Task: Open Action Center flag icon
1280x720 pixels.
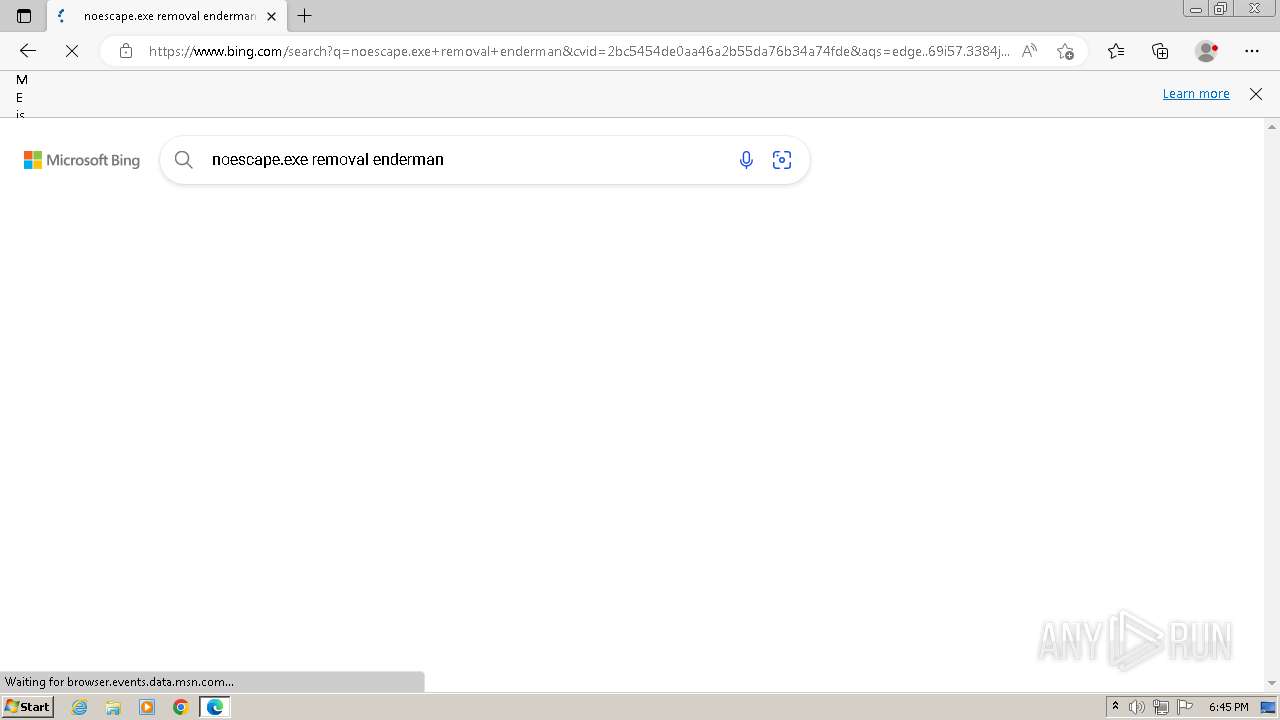Action: pyautogui.click(x=1184, y=707)
